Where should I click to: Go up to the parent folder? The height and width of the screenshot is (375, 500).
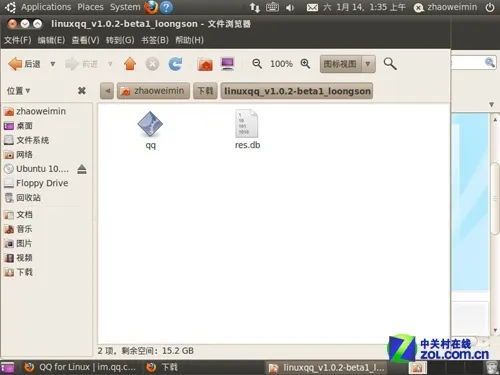click(130, 64)
